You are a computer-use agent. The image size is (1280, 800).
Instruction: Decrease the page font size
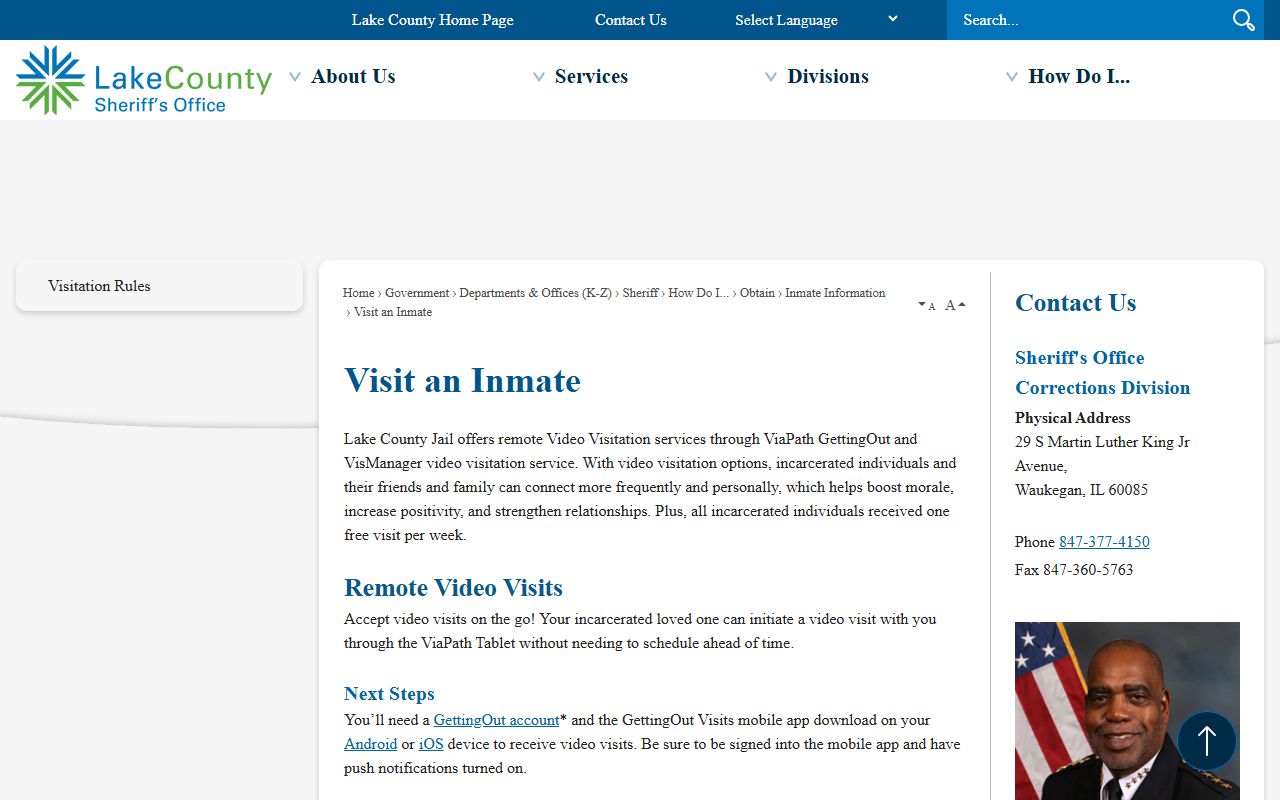[x=926, y=306]
